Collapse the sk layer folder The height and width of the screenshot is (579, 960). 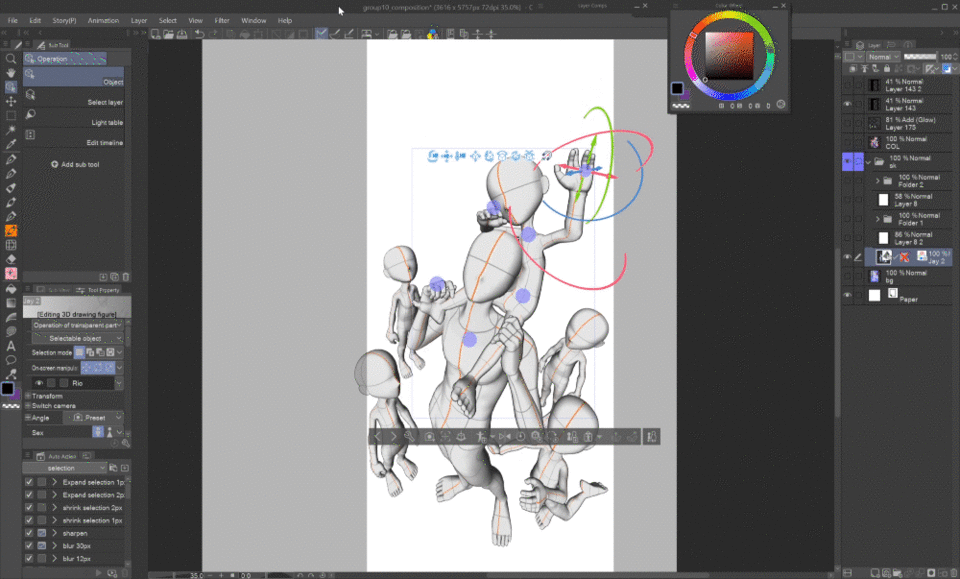pyautogui.click(x=868, y=162)
